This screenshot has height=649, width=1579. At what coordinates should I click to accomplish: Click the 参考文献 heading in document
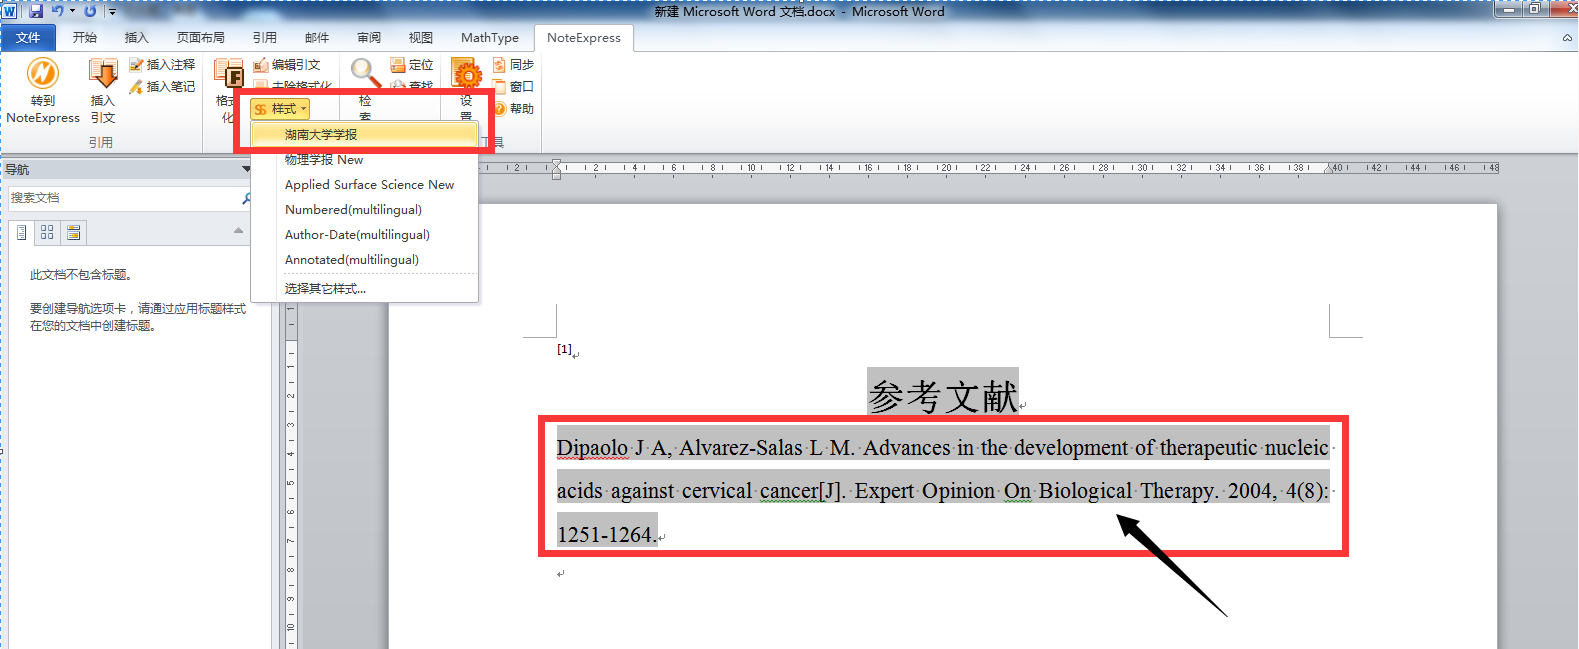(942, 396)
